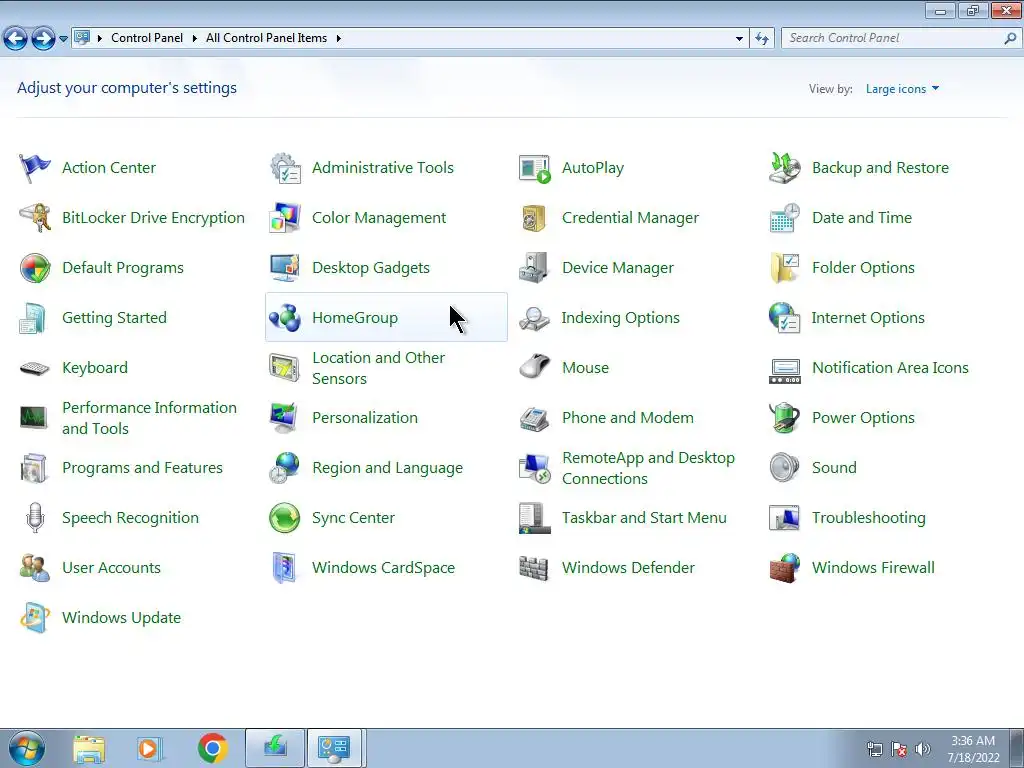The image size is (1024, 768).
Task: Open Windows Explorer from the taskbar
Action: click(89, 748)
